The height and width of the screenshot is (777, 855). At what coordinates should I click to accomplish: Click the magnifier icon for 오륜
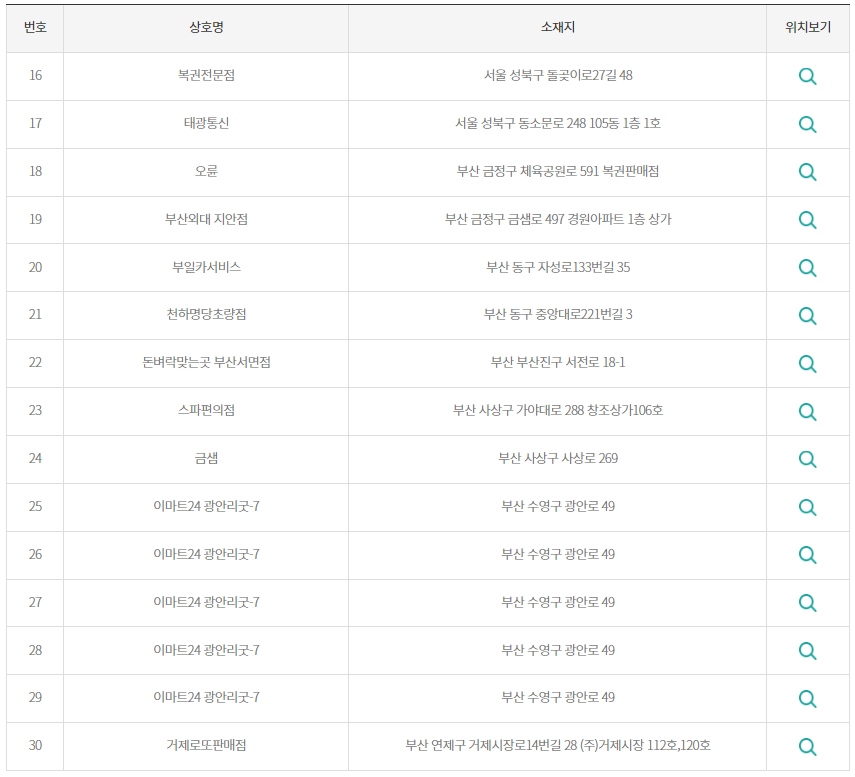pos(808,172)
